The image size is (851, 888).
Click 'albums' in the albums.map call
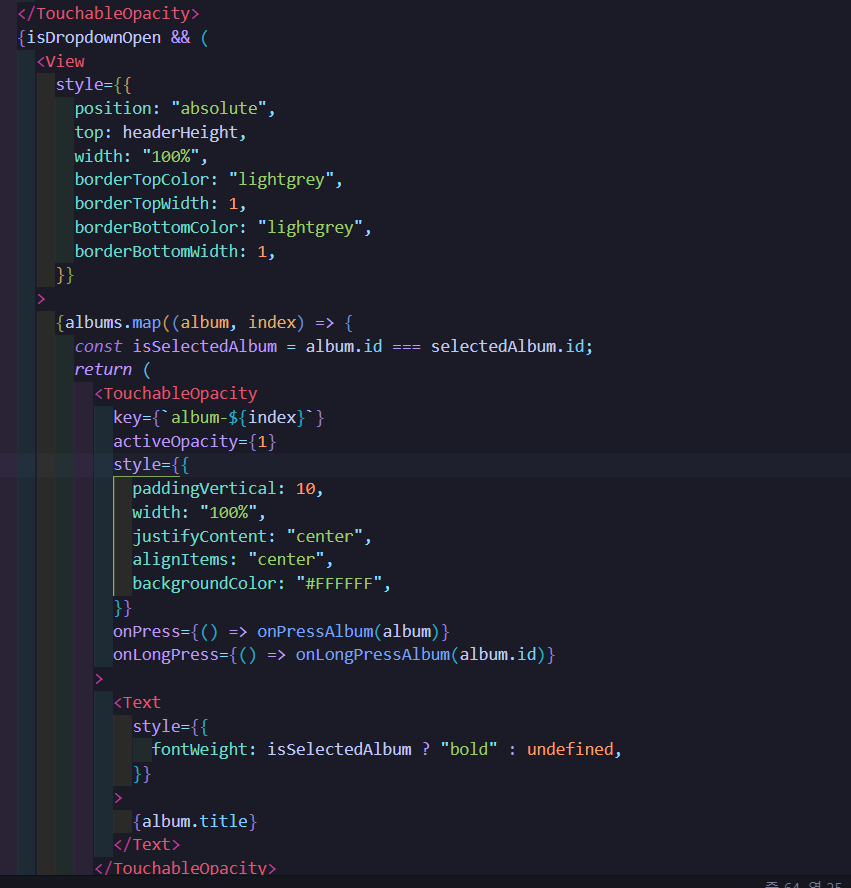pos(93,323)
